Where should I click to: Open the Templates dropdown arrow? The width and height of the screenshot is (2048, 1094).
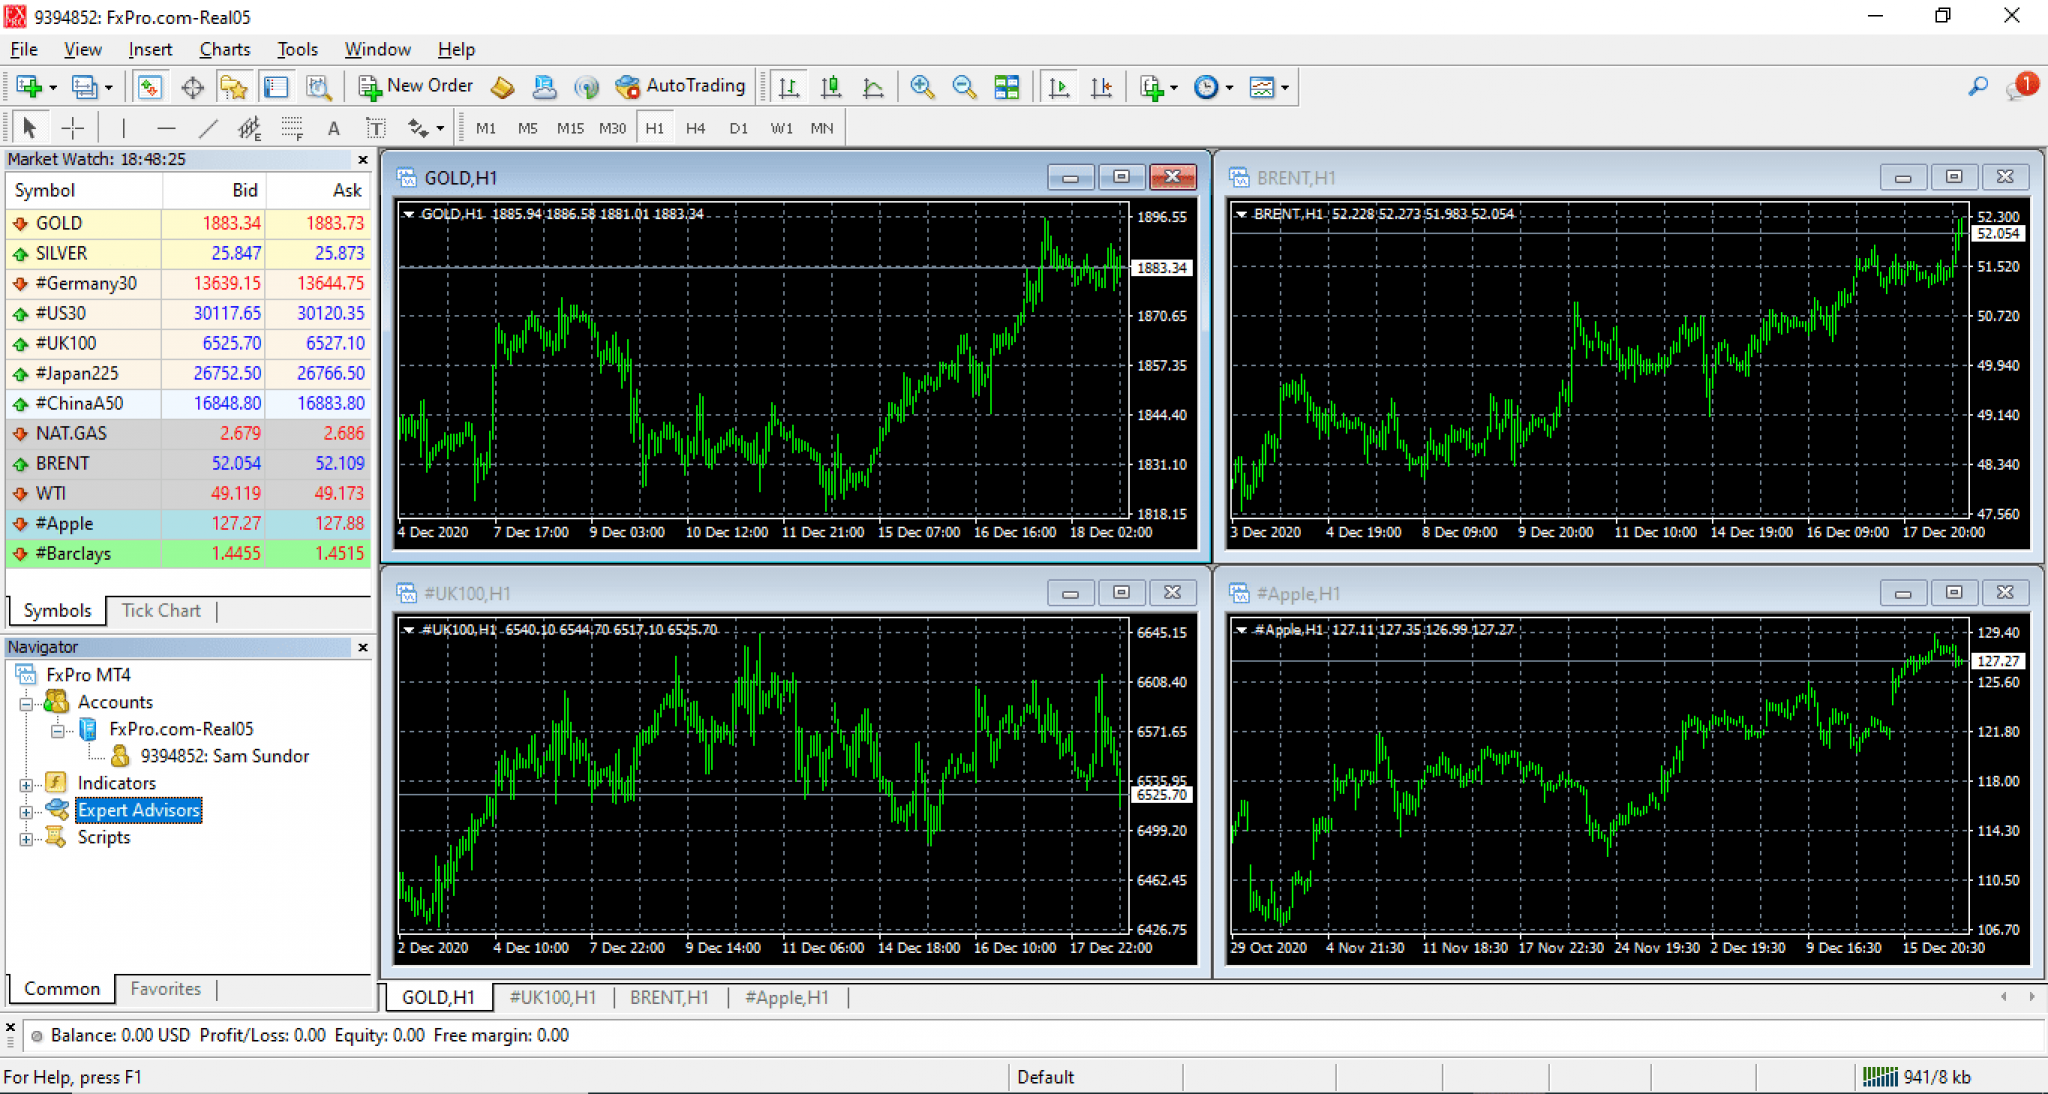coord(1285,88)
